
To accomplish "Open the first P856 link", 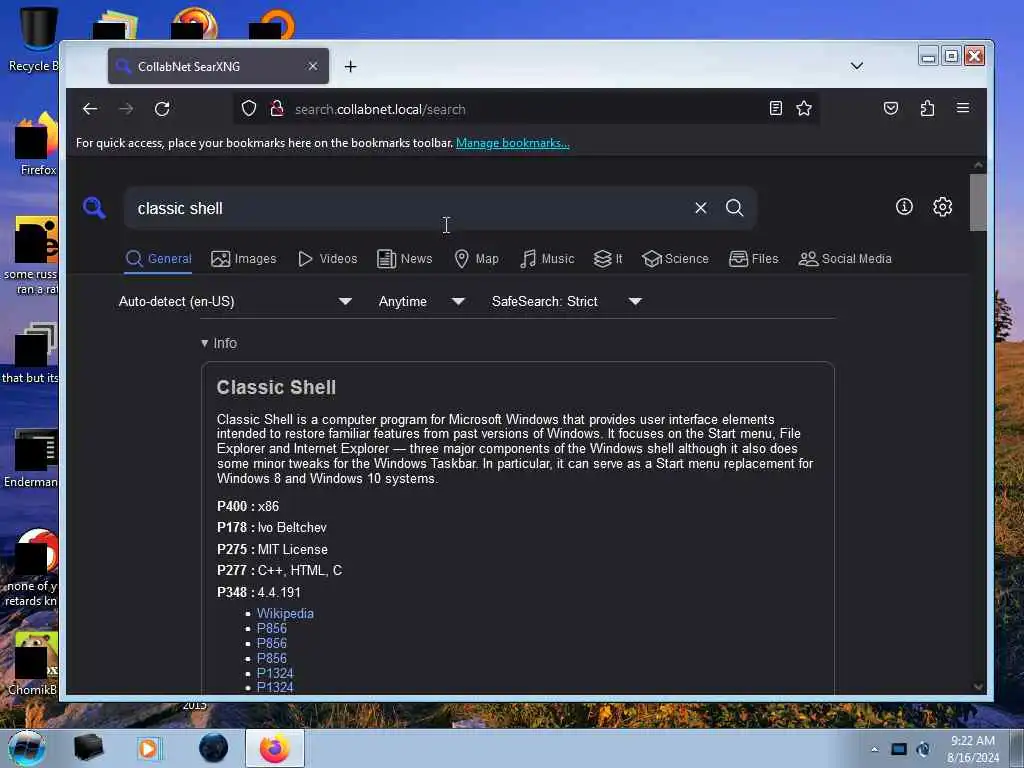I will pyautogui.click(x=272, y=628).
